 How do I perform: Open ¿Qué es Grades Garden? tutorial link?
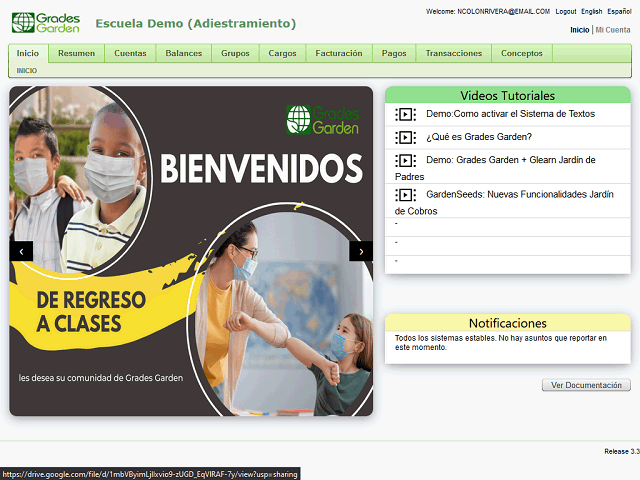tap(479, 137)
